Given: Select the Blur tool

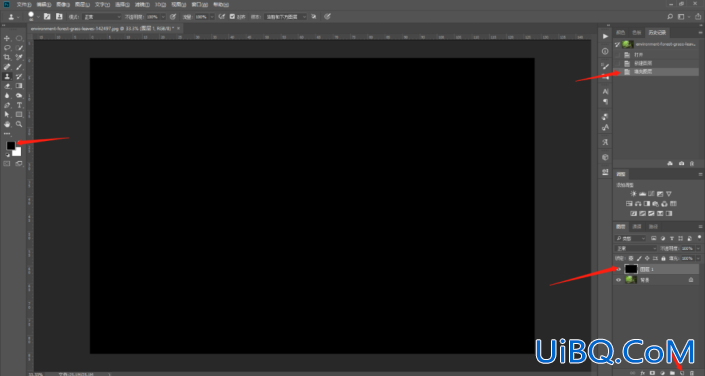Looking at the screenshot, I should [x=7, y=95].
